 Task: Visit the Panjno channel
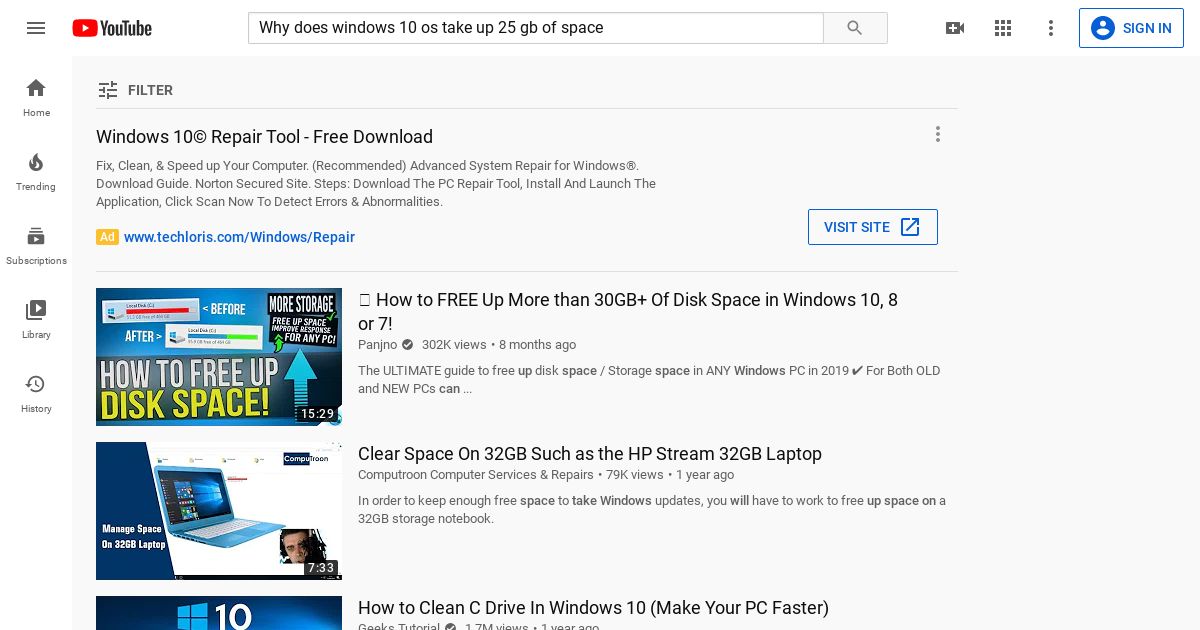(x=377, y=344)
